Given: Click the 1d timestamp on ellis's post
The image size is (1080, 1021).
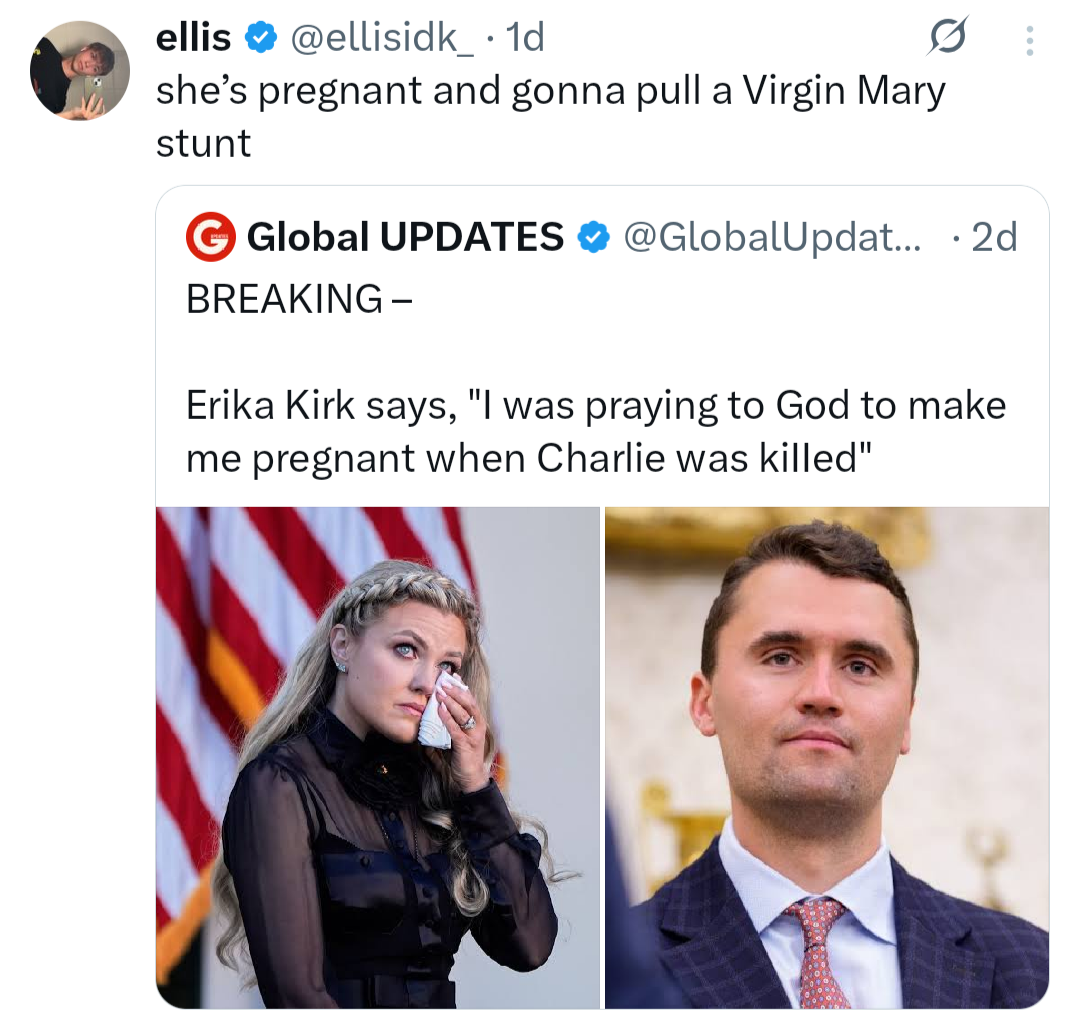Looking at the screenshot, I should [525, 38].
